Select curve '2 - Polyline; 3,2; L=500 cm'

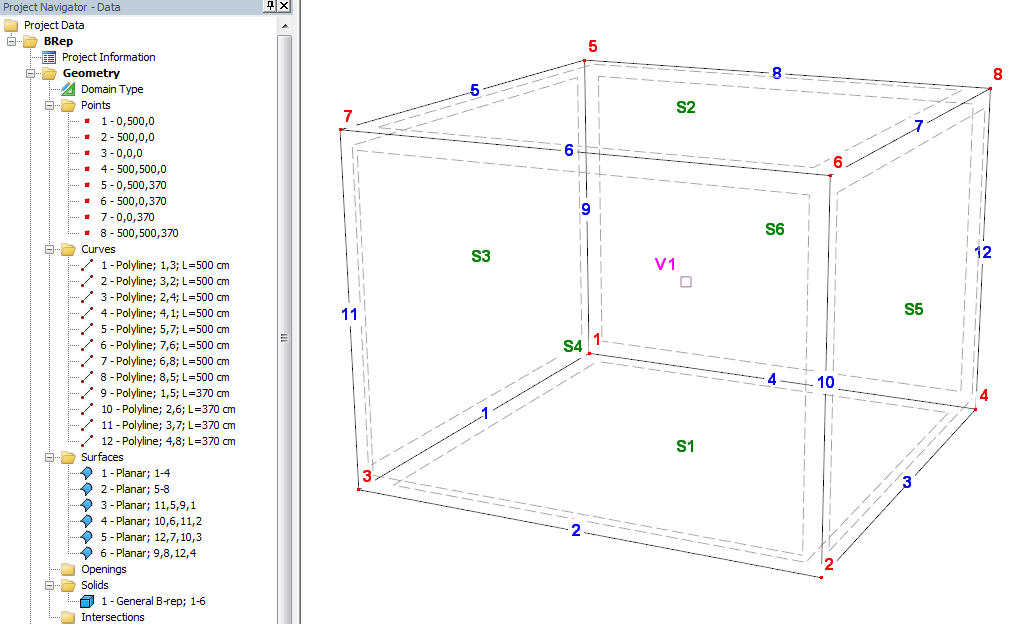(165, 282)
